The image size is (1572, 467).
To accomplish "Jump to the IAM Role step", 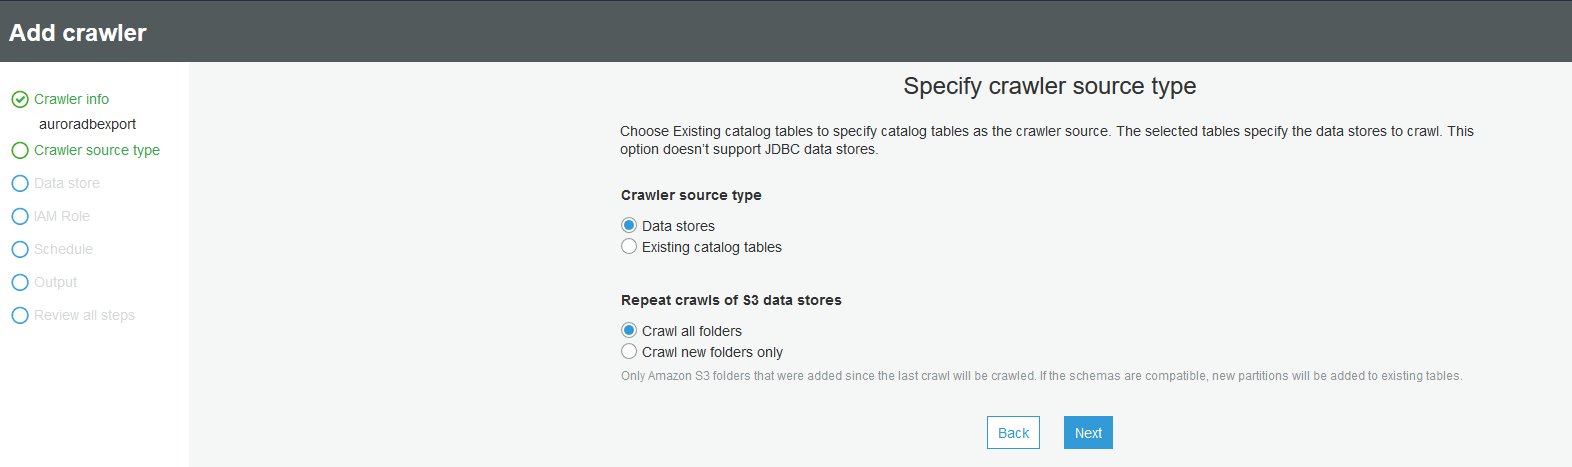I will click(62, 216).
